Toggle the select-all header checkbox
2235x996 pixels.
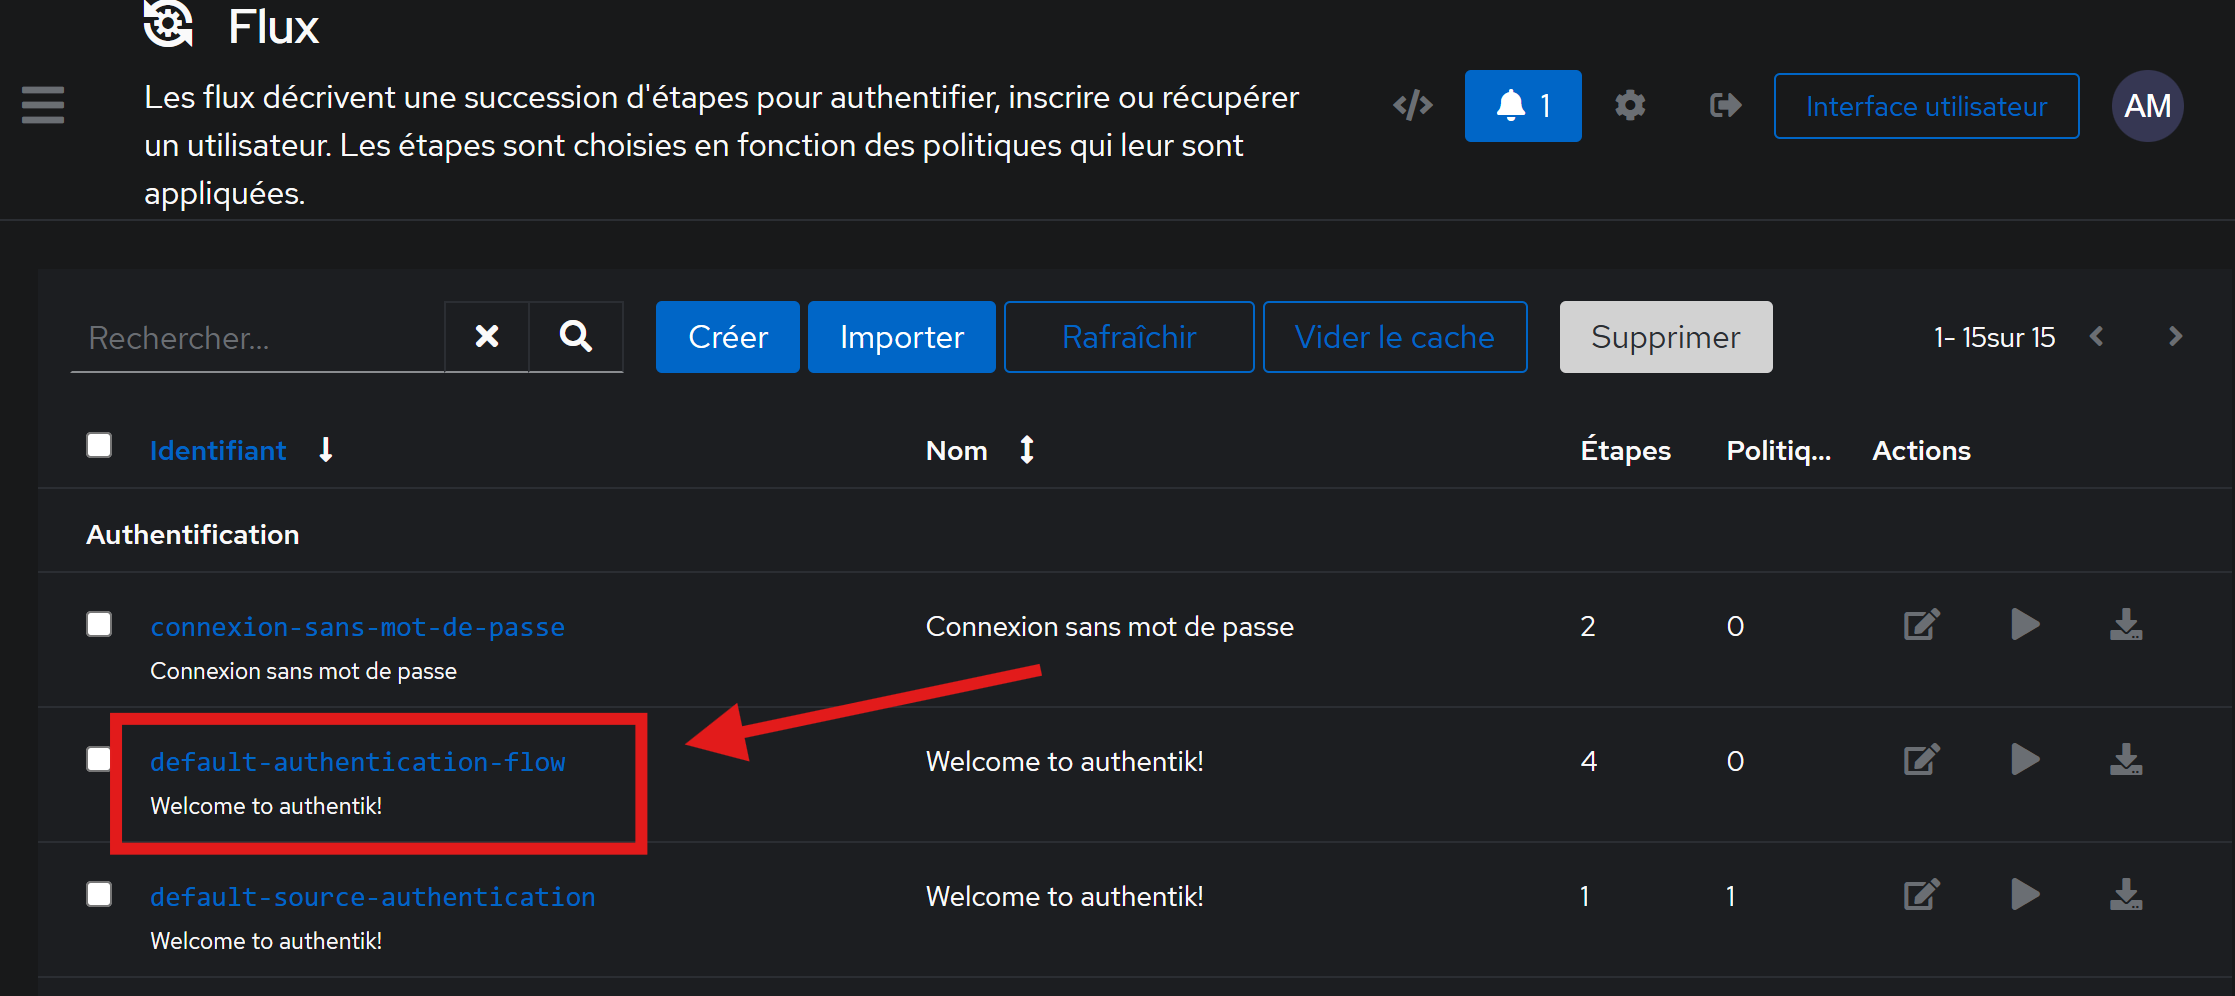[x=99, y=445]
